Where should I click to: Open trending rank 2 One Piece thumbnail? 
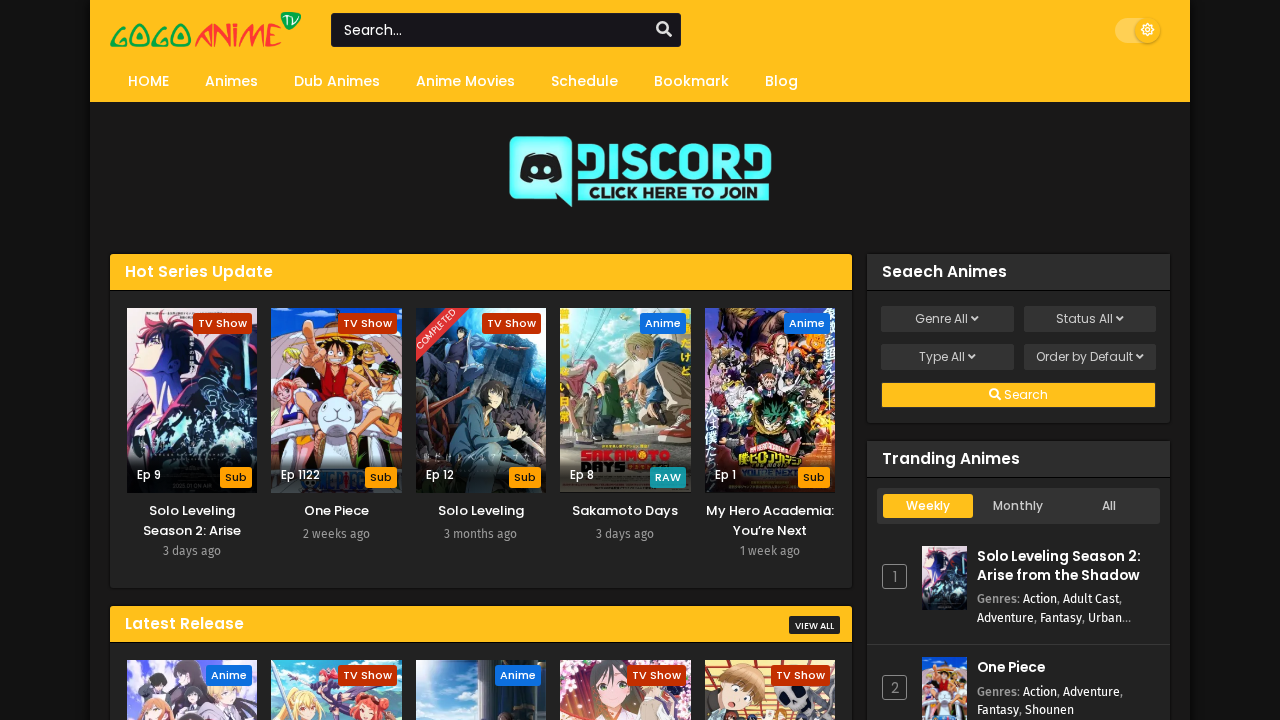pyautogui.click(x=944, y=688)
